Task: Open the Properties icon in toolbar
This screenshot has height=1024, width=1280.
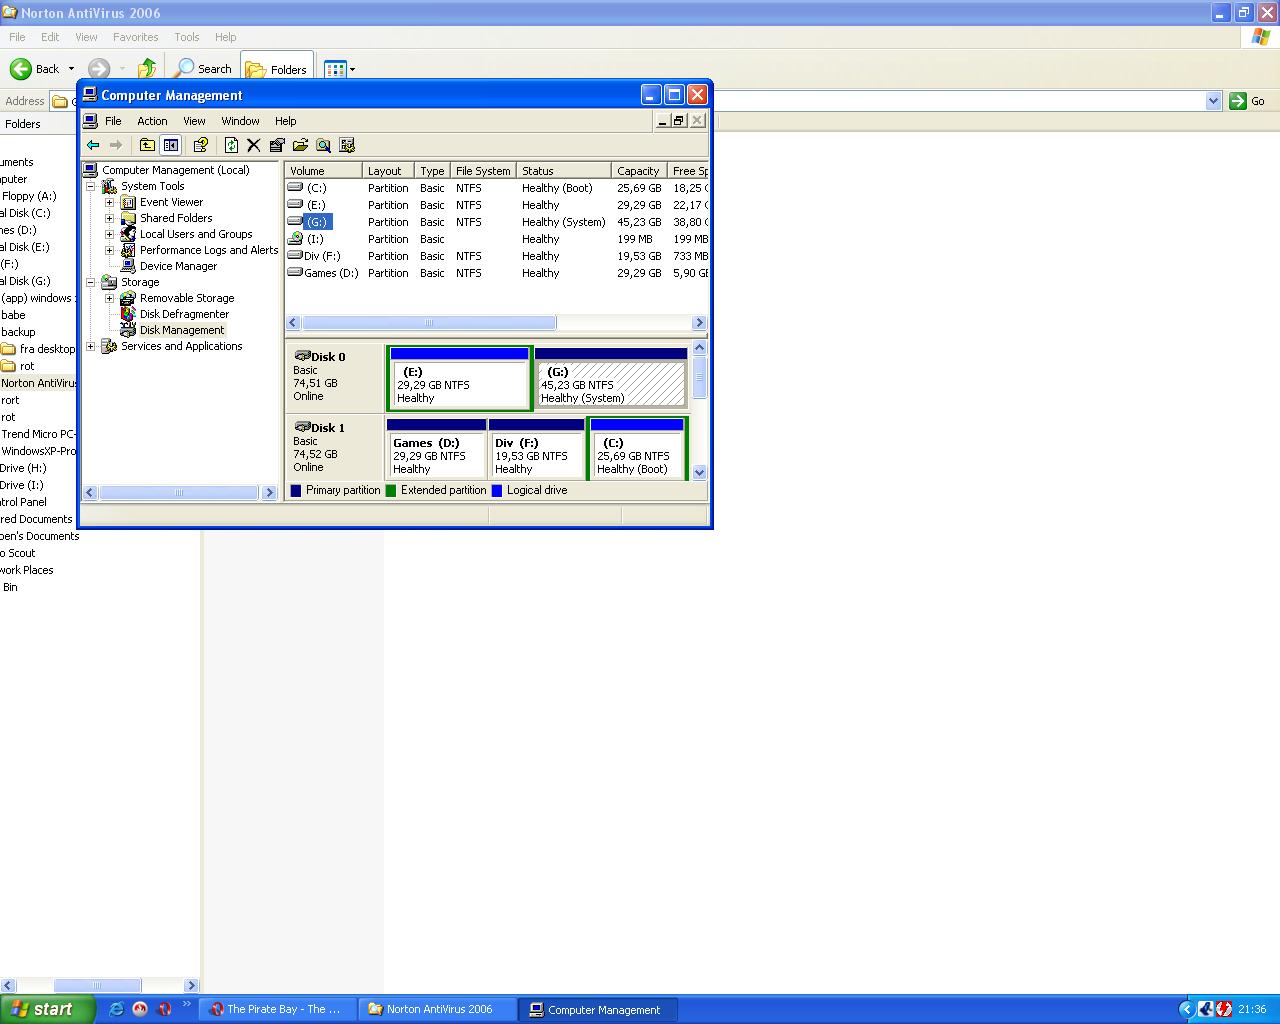Action: click(277, 145)
